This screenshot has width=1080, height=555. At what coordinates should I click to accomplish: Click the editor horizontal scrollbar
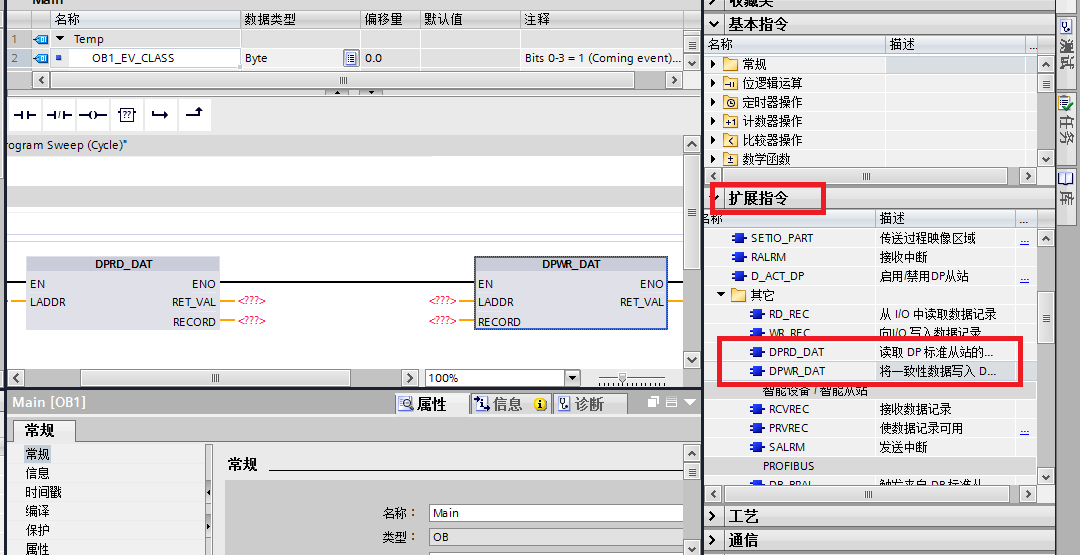(x=216, y=378)
